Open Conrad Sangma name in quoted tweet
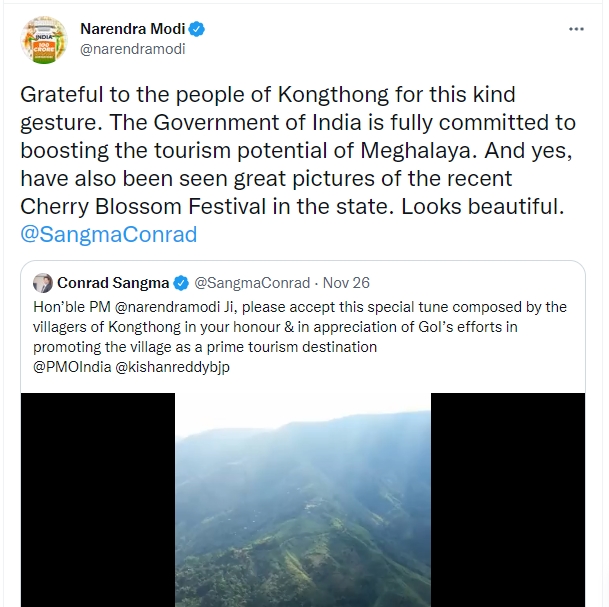 (x=114, y=283)
